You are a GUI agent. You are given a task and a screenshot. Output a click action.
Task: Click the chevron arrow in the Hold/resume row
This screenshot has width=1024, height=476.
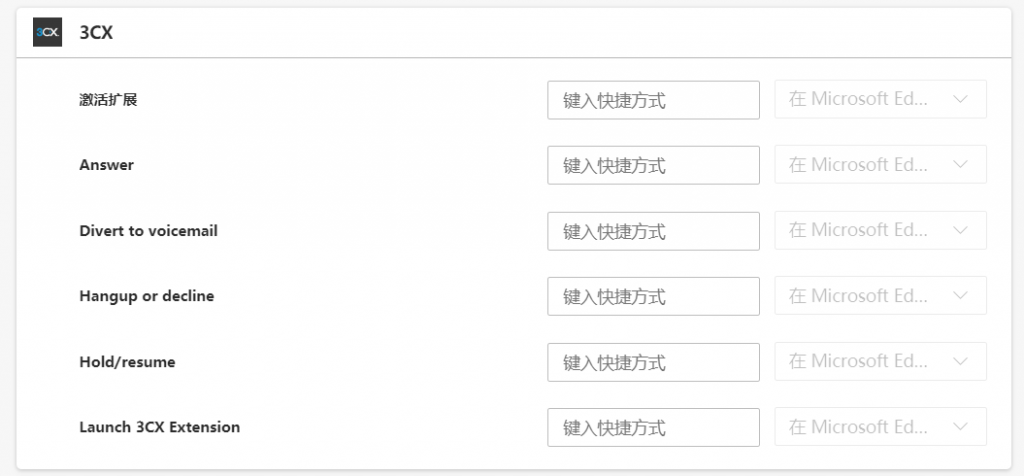960,362
